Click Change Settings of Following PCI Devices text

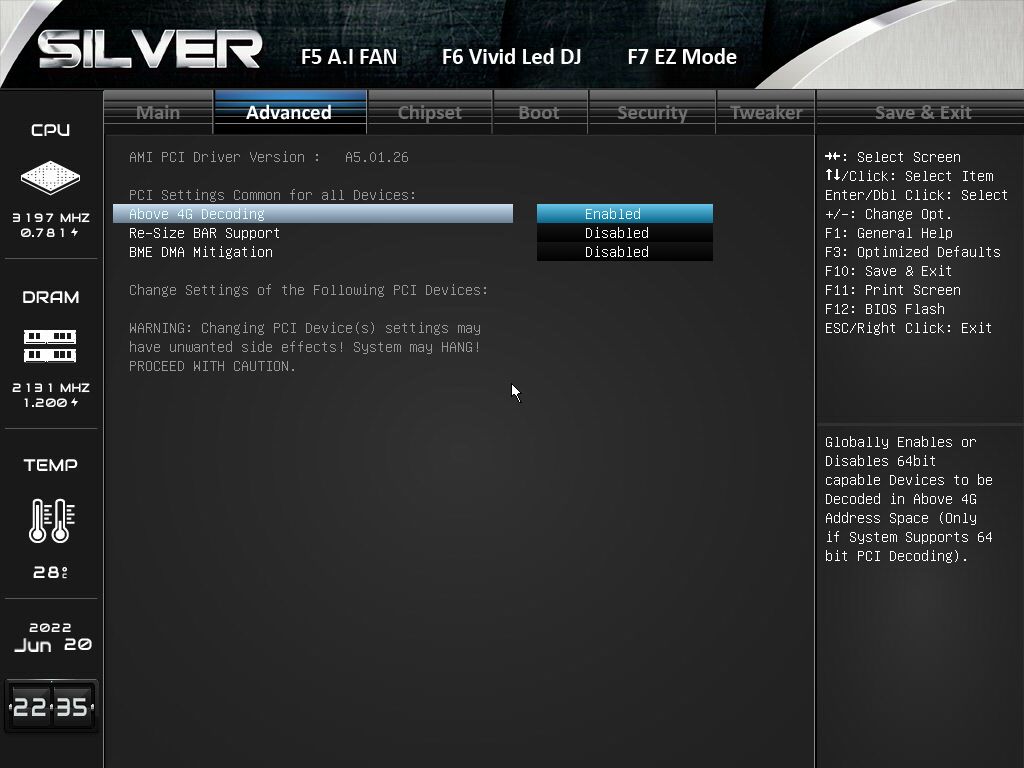[x=308, y=289]
